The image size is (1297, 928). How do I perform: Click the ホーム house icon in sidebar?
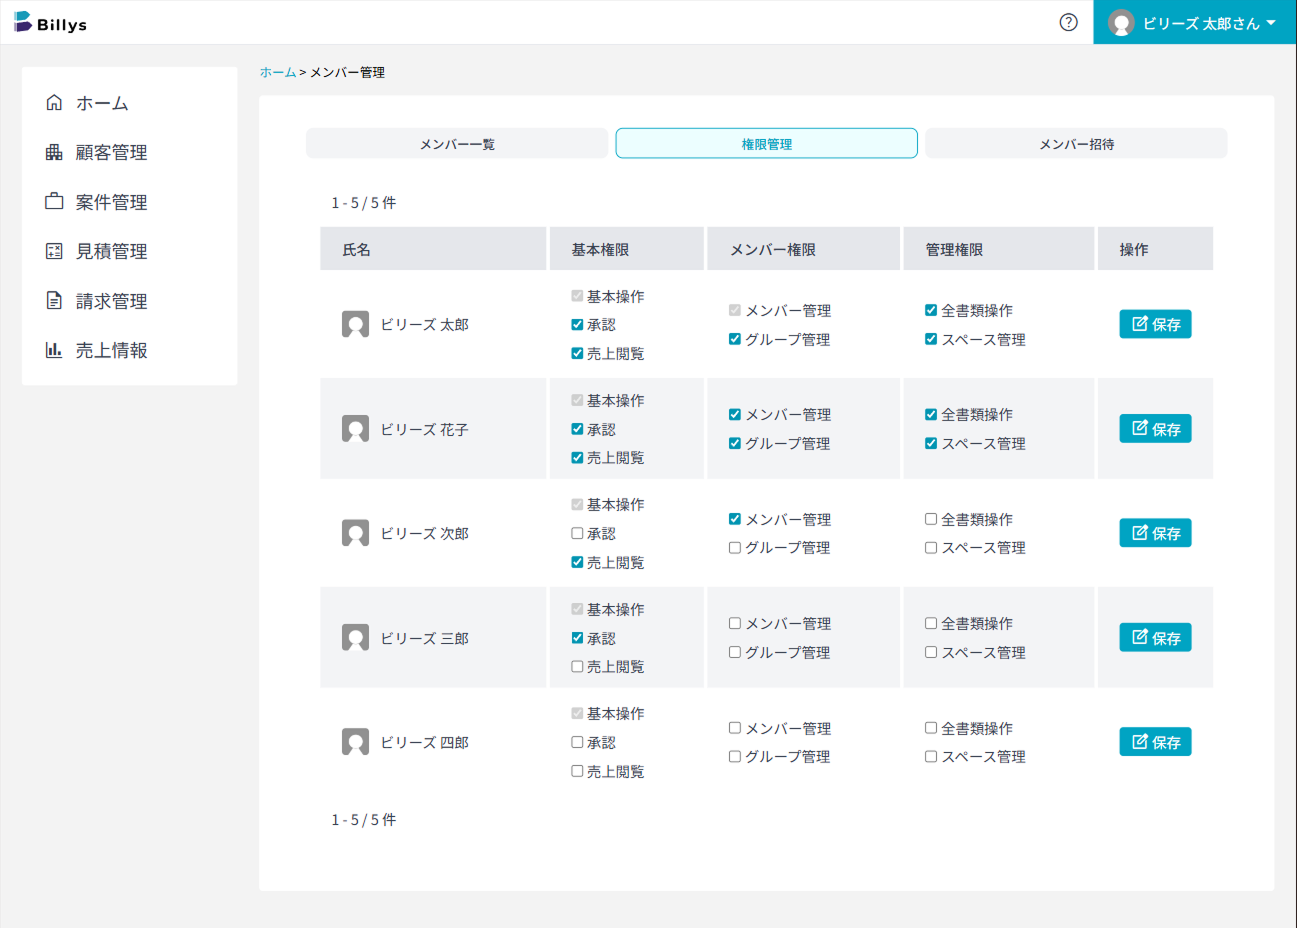54,103
